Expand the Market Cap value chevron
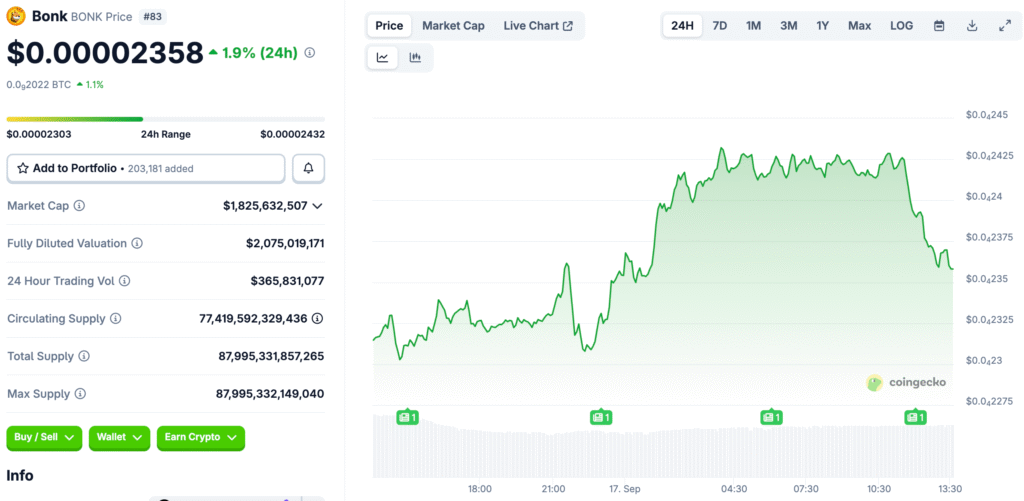The image size is (1024, 501). point(318,206)
